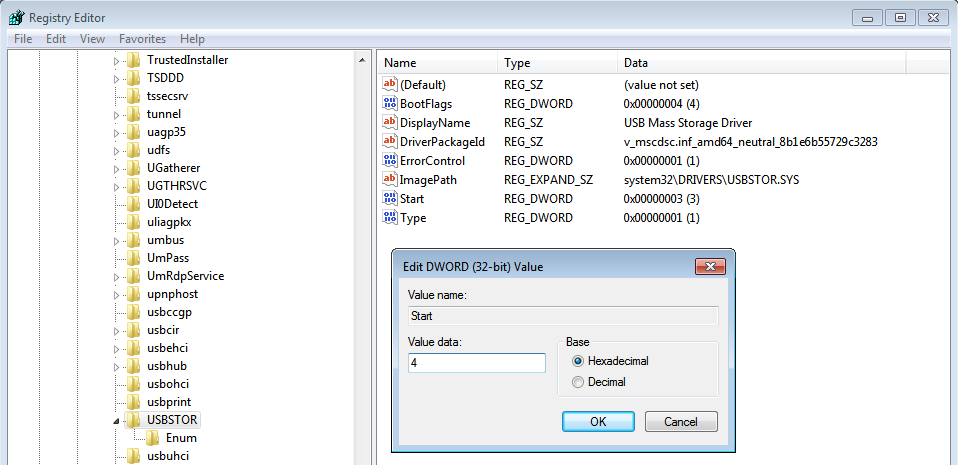This screenshot has width=958, height=465.
Task: Collapse the USBSTOR tree node
Action: coord(117,420)
